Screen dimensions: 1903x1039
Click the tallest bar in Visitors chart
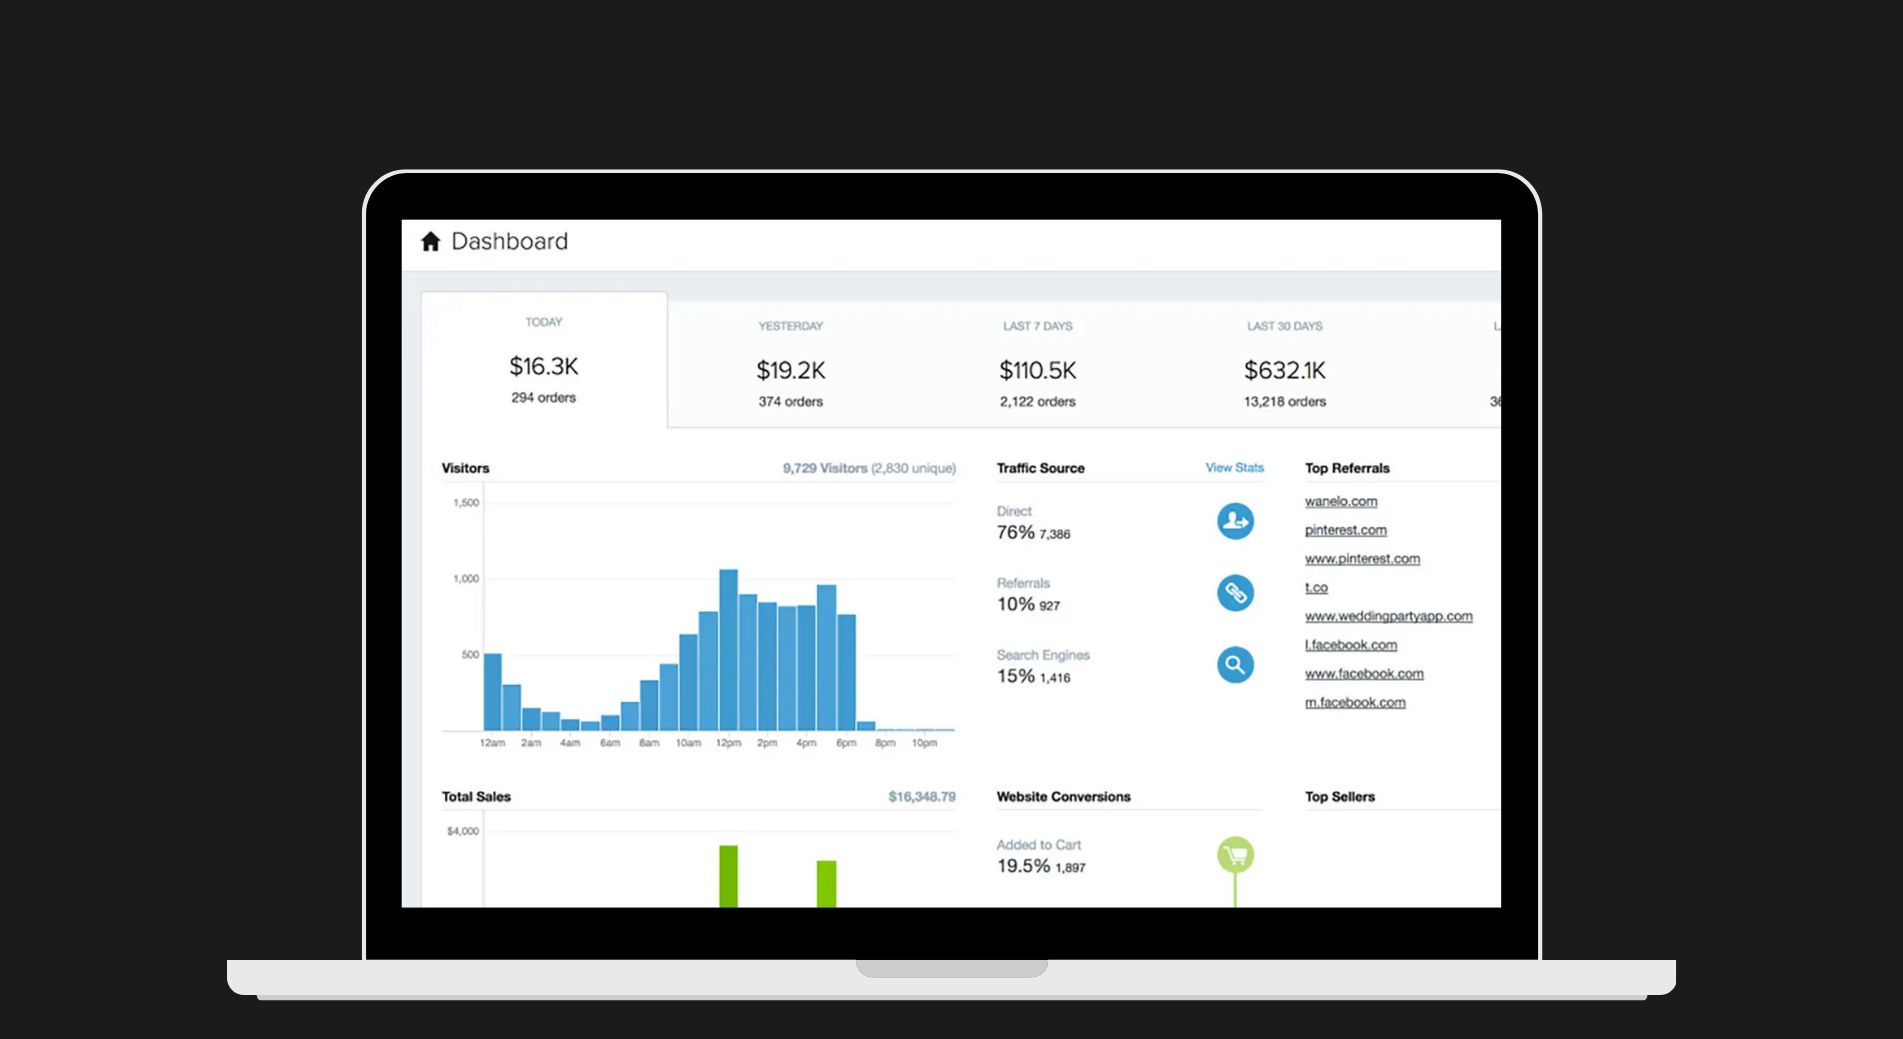[x=728, y=650]
